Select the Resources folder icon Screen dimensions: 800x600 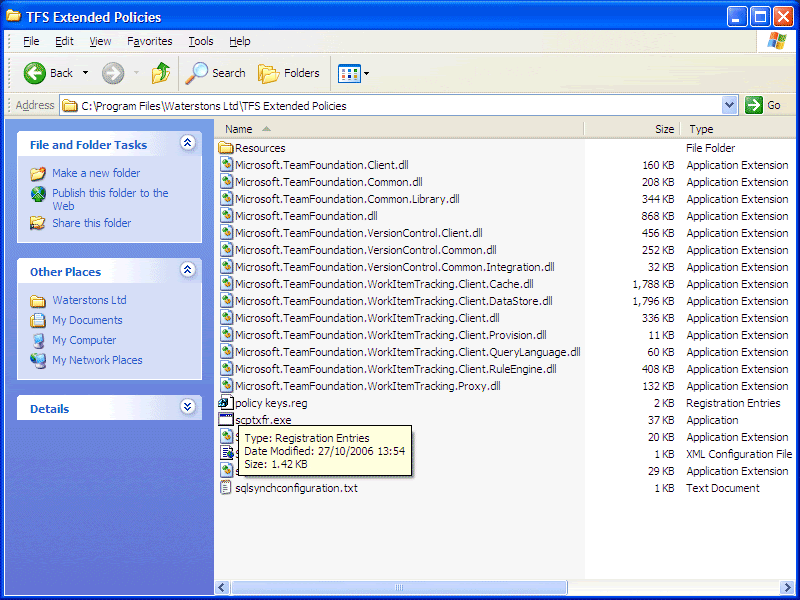226,148
